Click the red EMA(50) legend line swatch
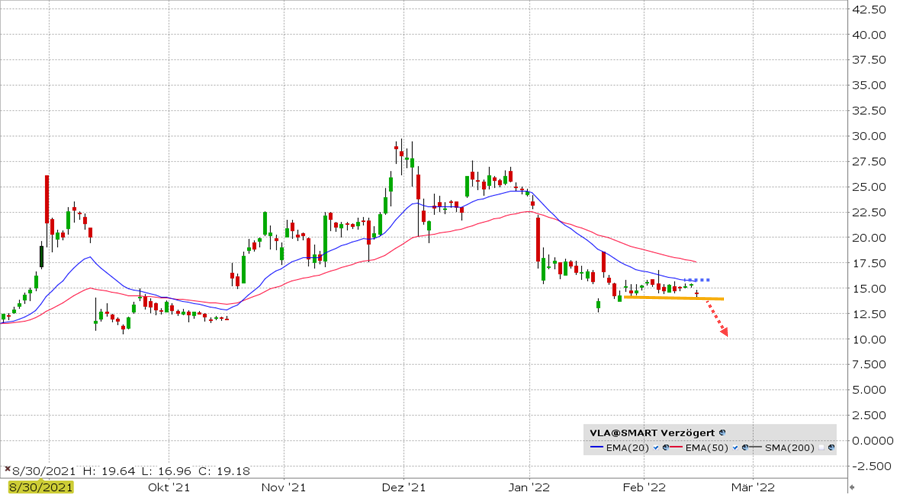The width and height of the screenshot is (900, 500). pos(676,447)
